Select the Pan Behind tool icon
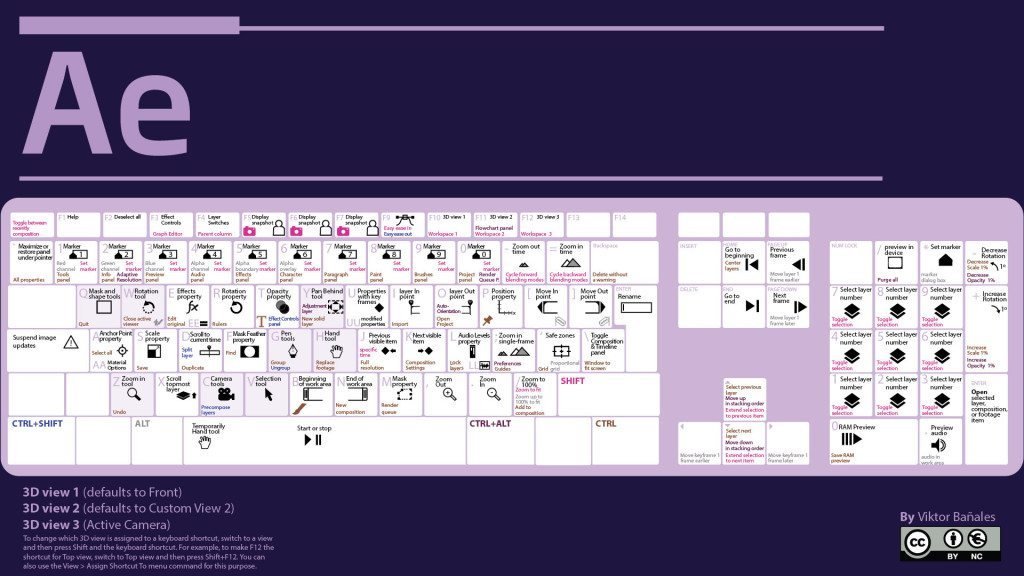The width and height of the screenshot is (1024, 576). point(335,307)
